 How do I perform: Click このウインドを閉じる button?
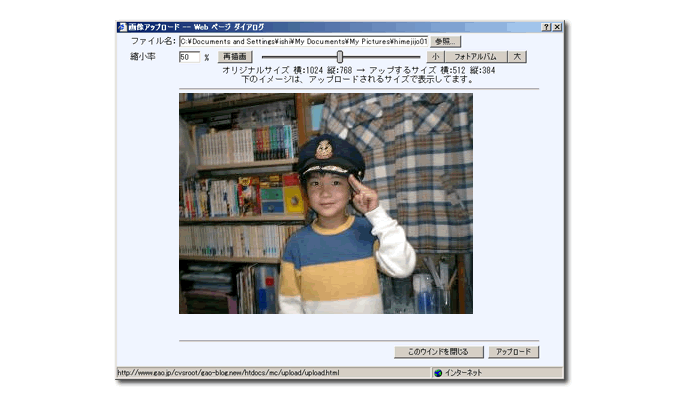[x=439, y=352]
